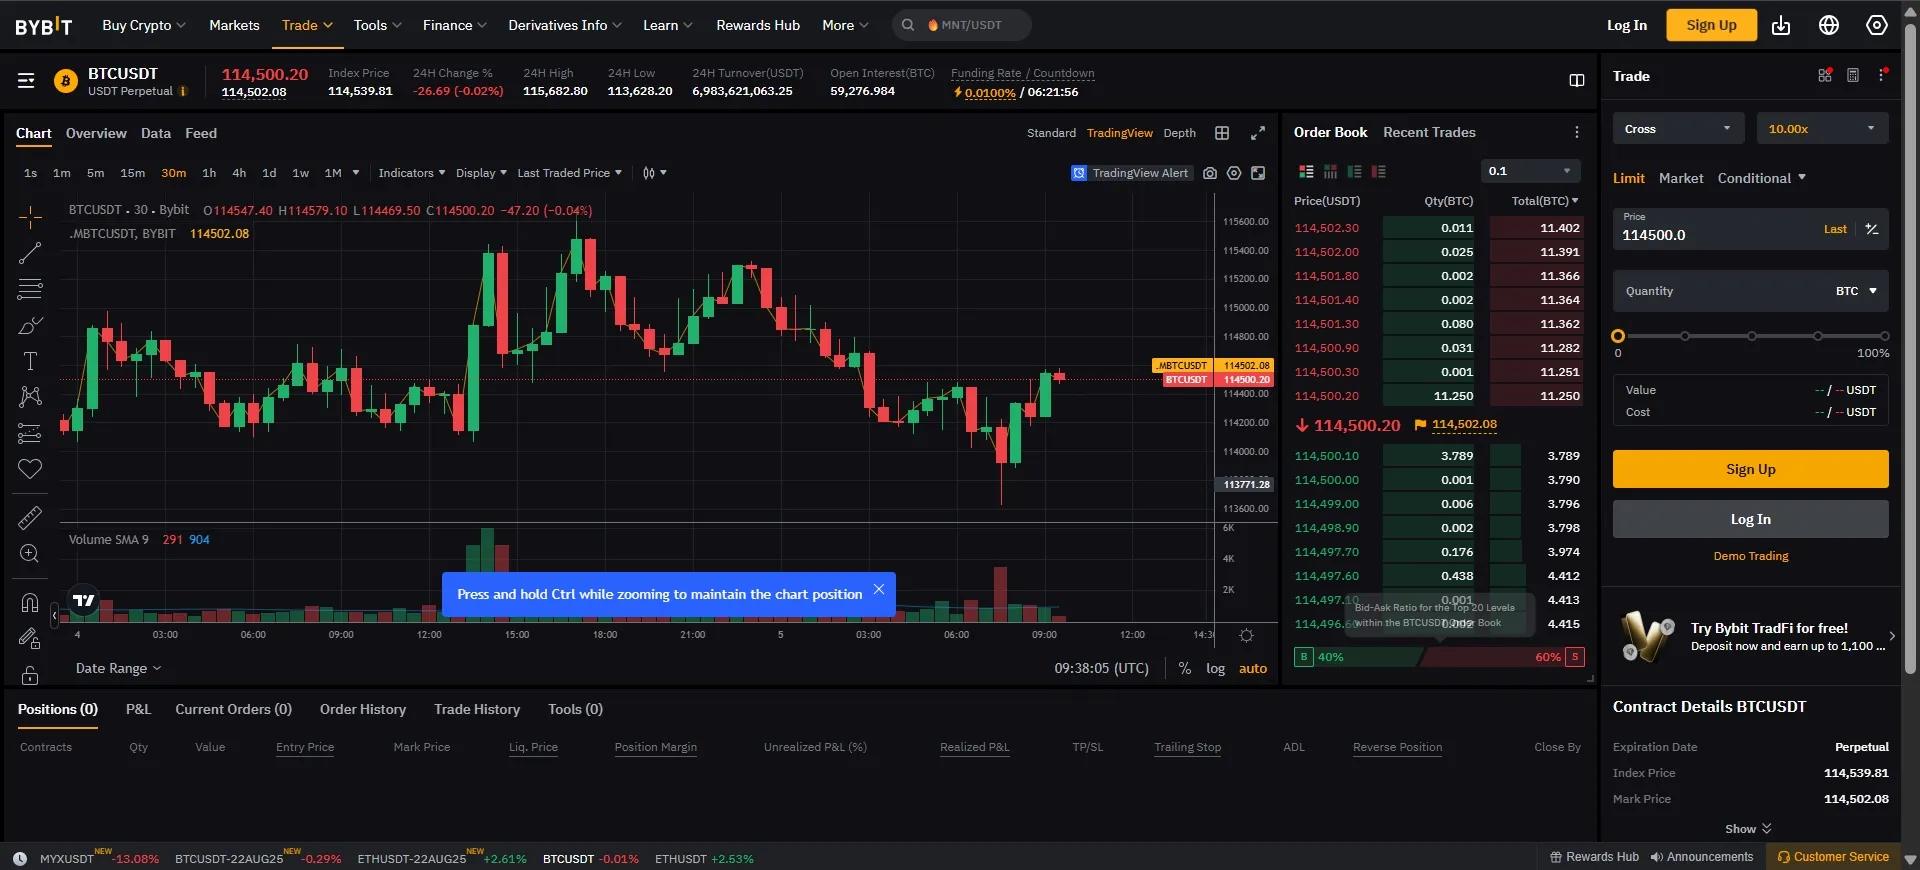Toggle the side panel layout icon
1920x870 pixels.
(x=1577, y=80)
